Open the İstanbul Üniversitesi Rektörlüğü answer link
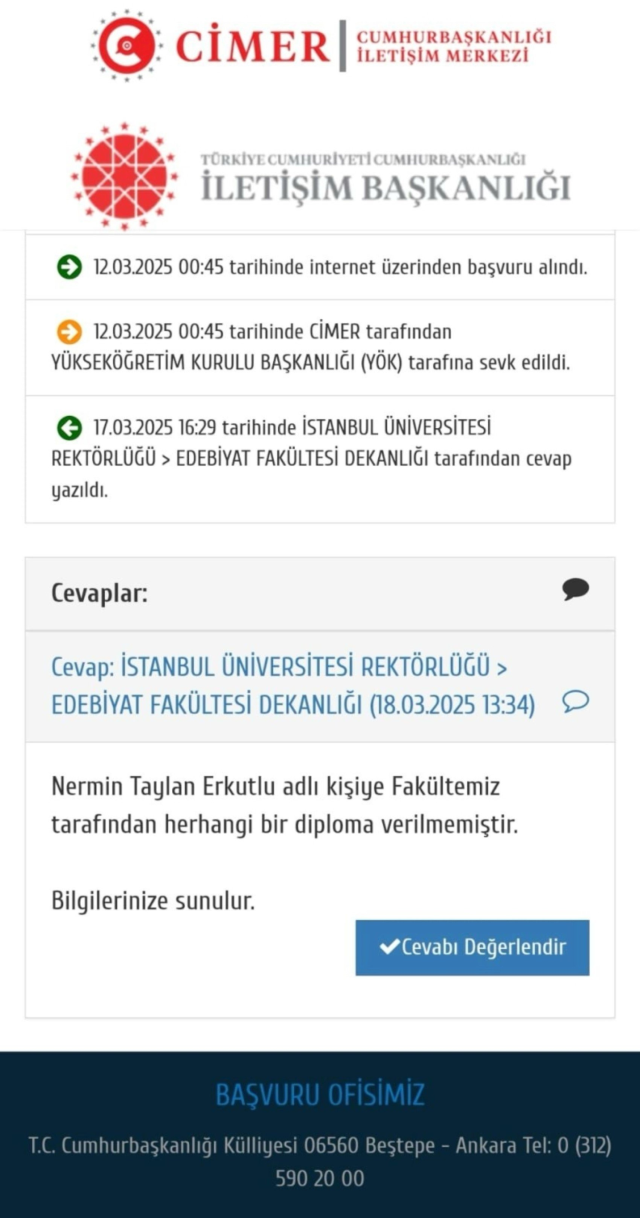The height and width of the screenshot is (1218, 640). point(293,685)
